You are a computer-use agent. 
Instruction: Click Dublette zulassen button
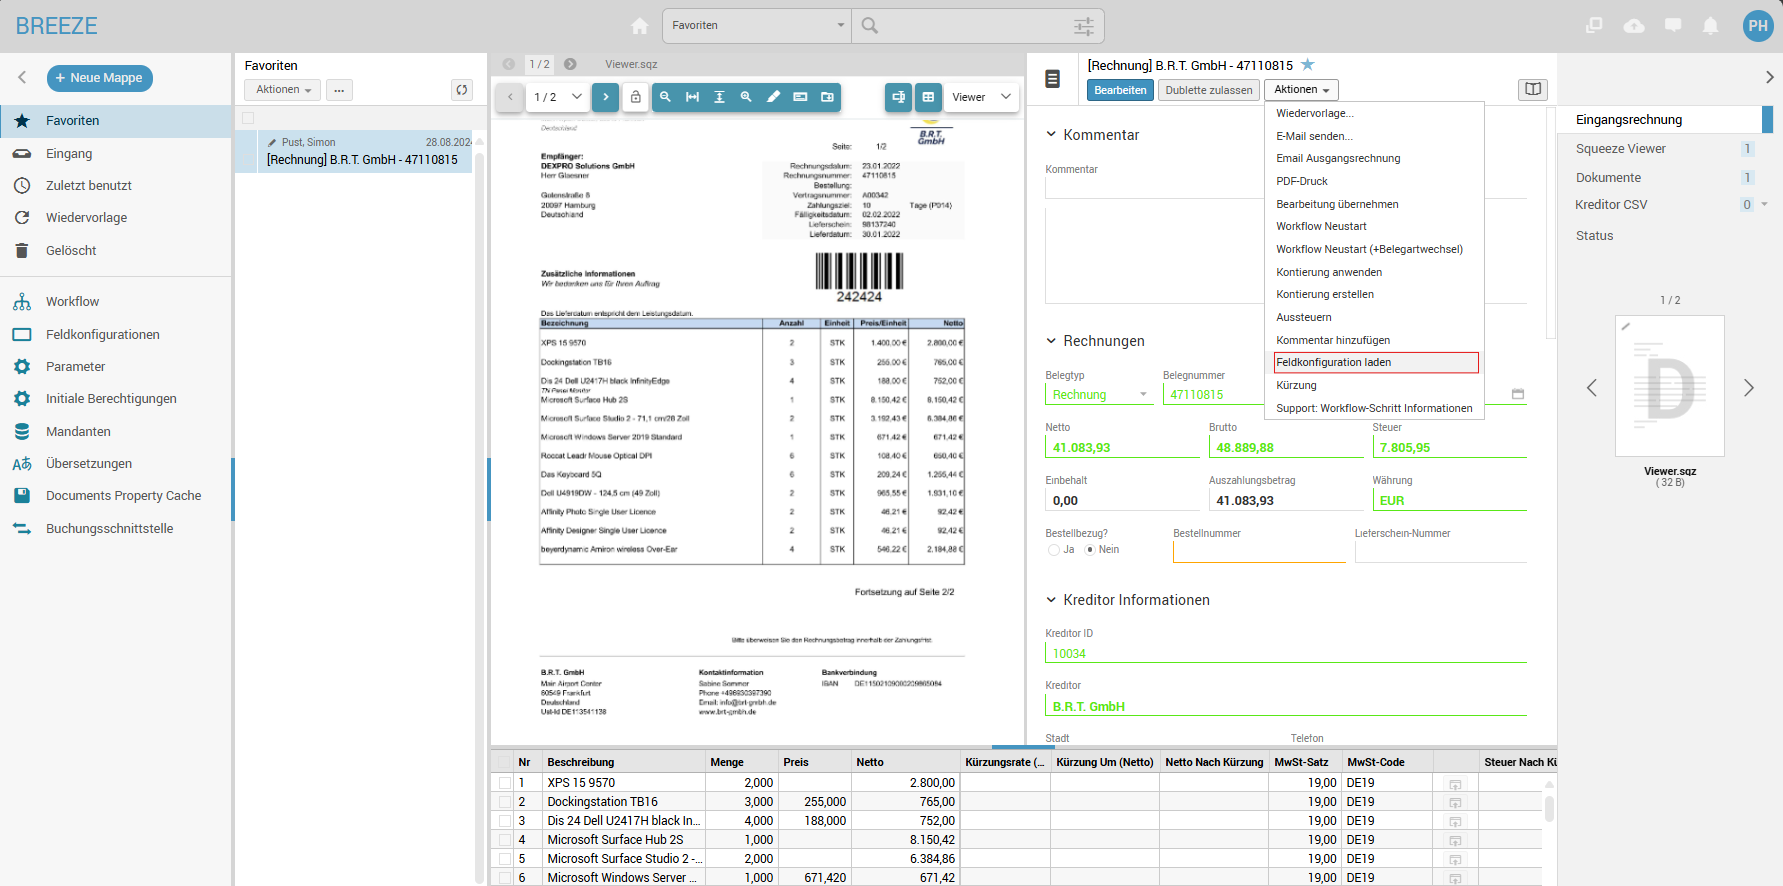tap(1208, 90)
